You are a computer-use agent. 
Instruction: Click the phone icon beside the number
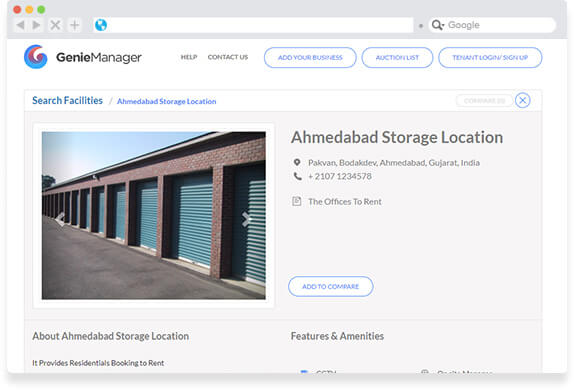pyautogui.click(x=298, y=176)
